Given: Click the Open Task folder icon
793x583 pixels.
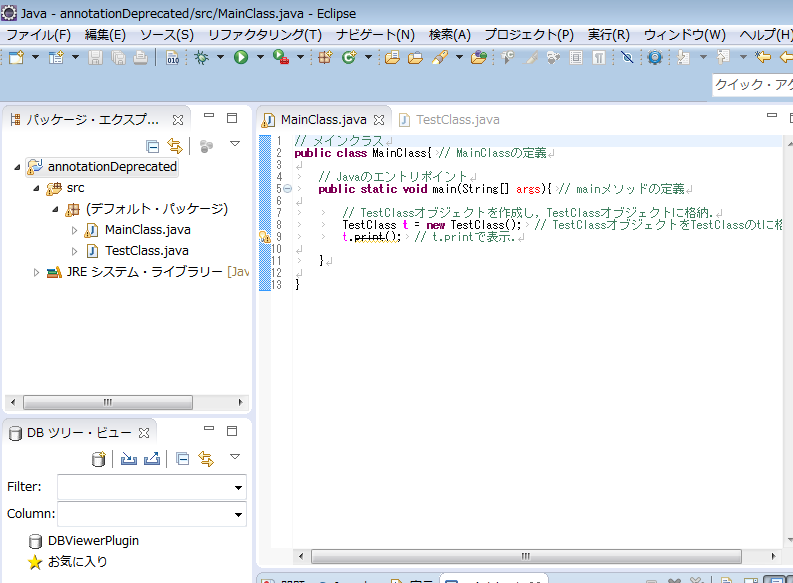Looking at the screenshot, I should (415, 58).
